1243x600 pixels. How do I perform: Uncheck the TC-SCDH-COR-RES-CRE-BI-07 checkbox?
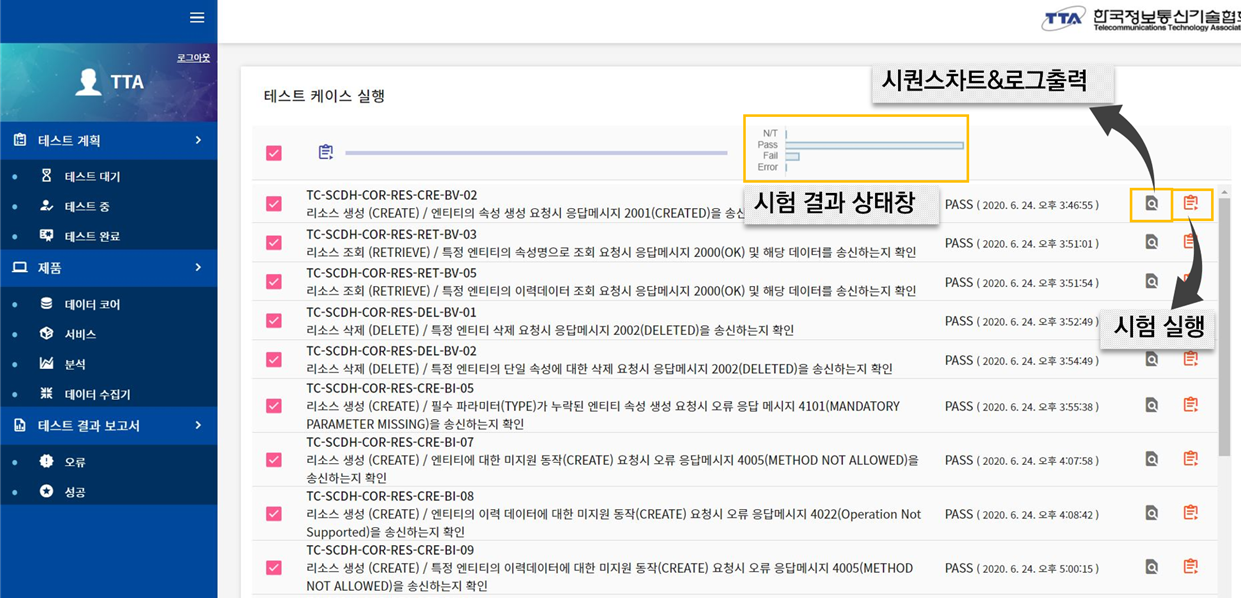274,460
